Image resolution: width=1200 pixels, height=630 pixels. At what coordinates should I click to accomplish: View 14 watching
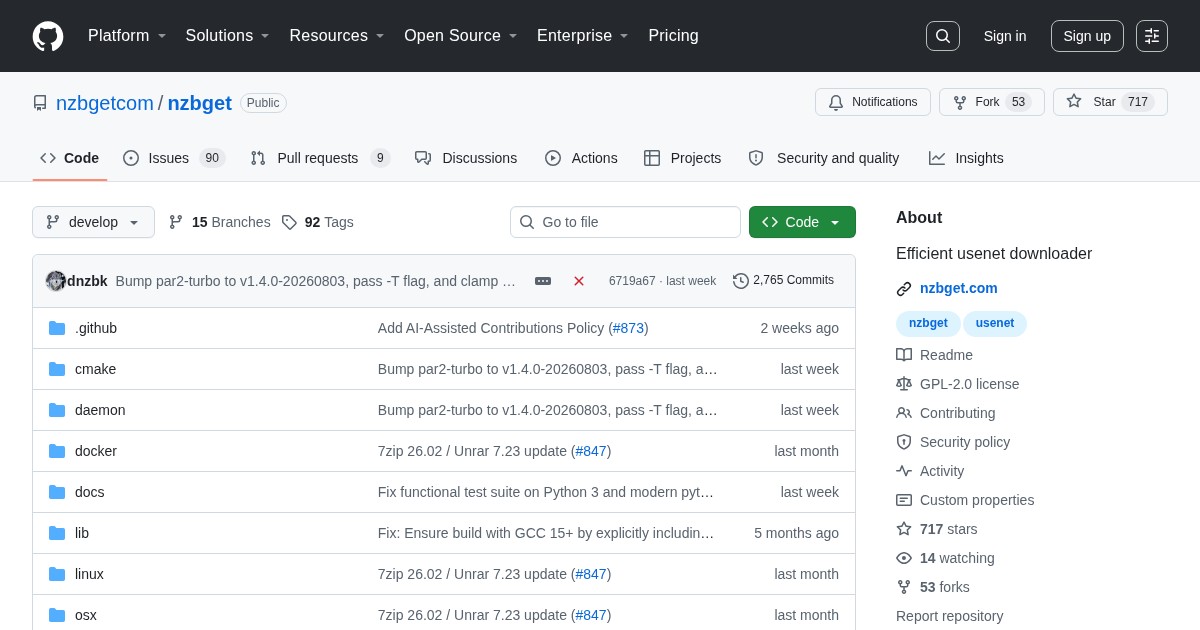click(x=945, y=558)
